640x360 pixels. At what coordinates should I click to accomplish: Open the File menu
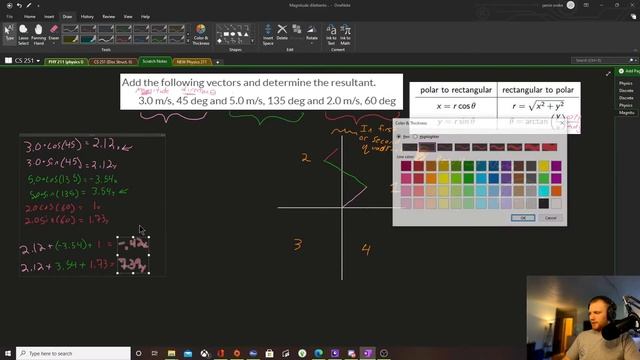tap(9, 17)
